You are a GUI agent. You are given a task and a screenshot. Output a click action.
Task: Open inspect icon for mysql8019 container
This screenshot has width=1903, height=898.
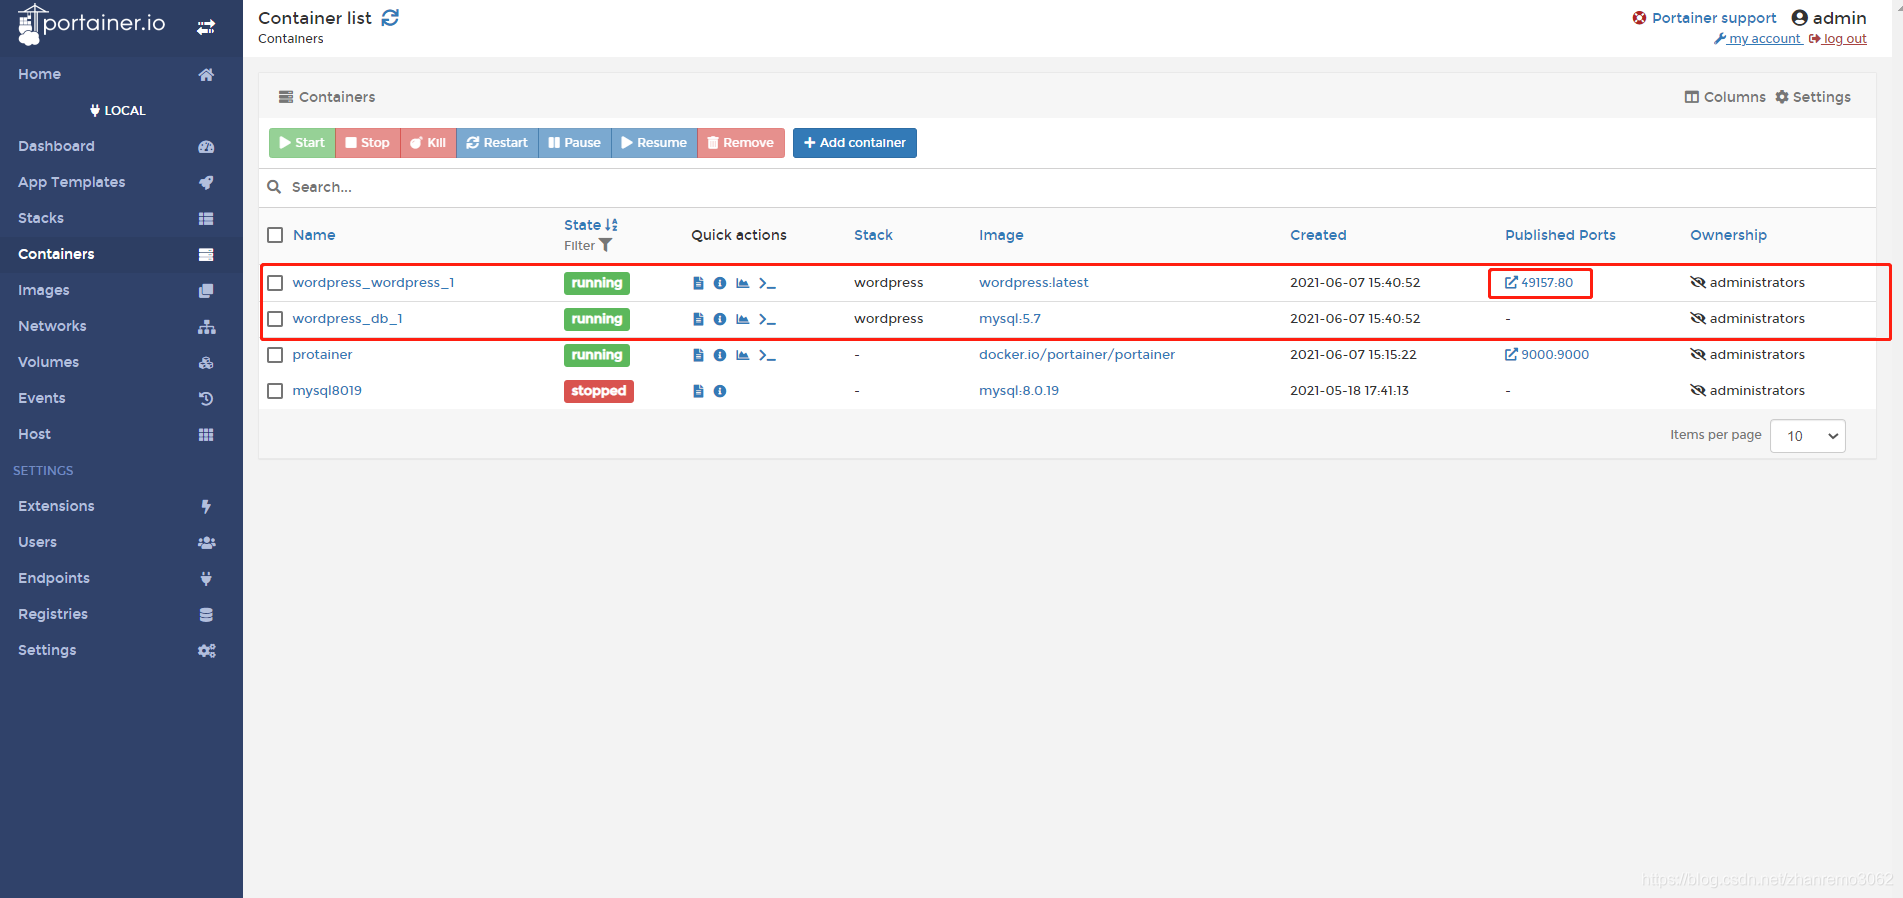720,391
